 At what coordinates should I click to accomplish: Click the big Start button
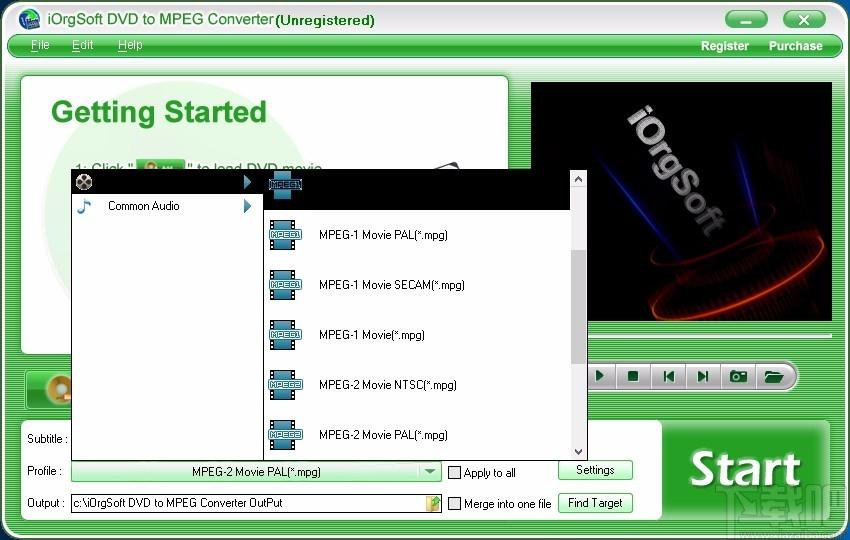click(745, 469)
